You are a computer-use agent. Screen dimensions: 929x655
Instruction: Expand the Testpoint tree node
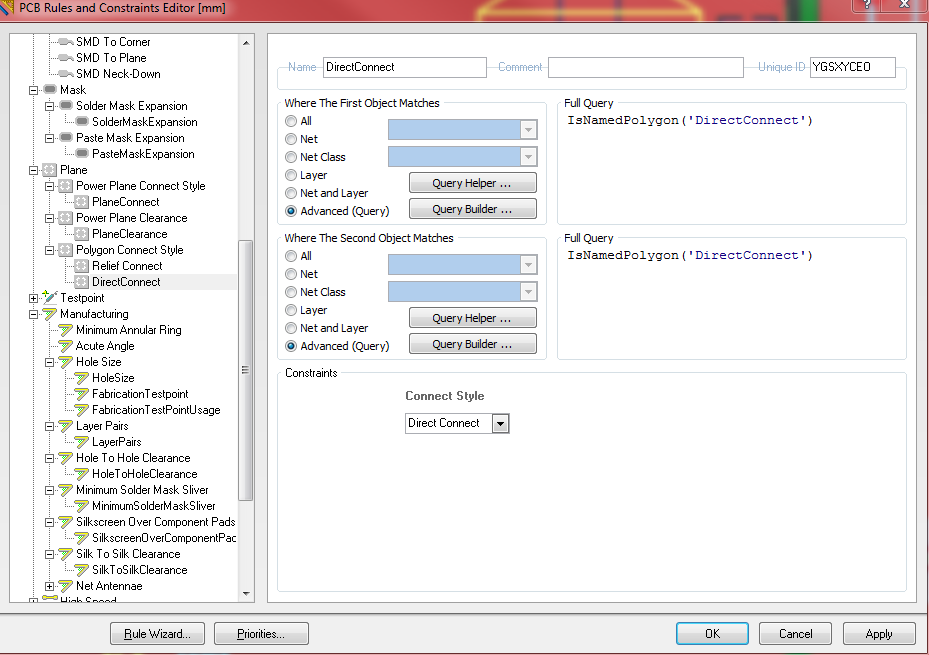point(34,298)
